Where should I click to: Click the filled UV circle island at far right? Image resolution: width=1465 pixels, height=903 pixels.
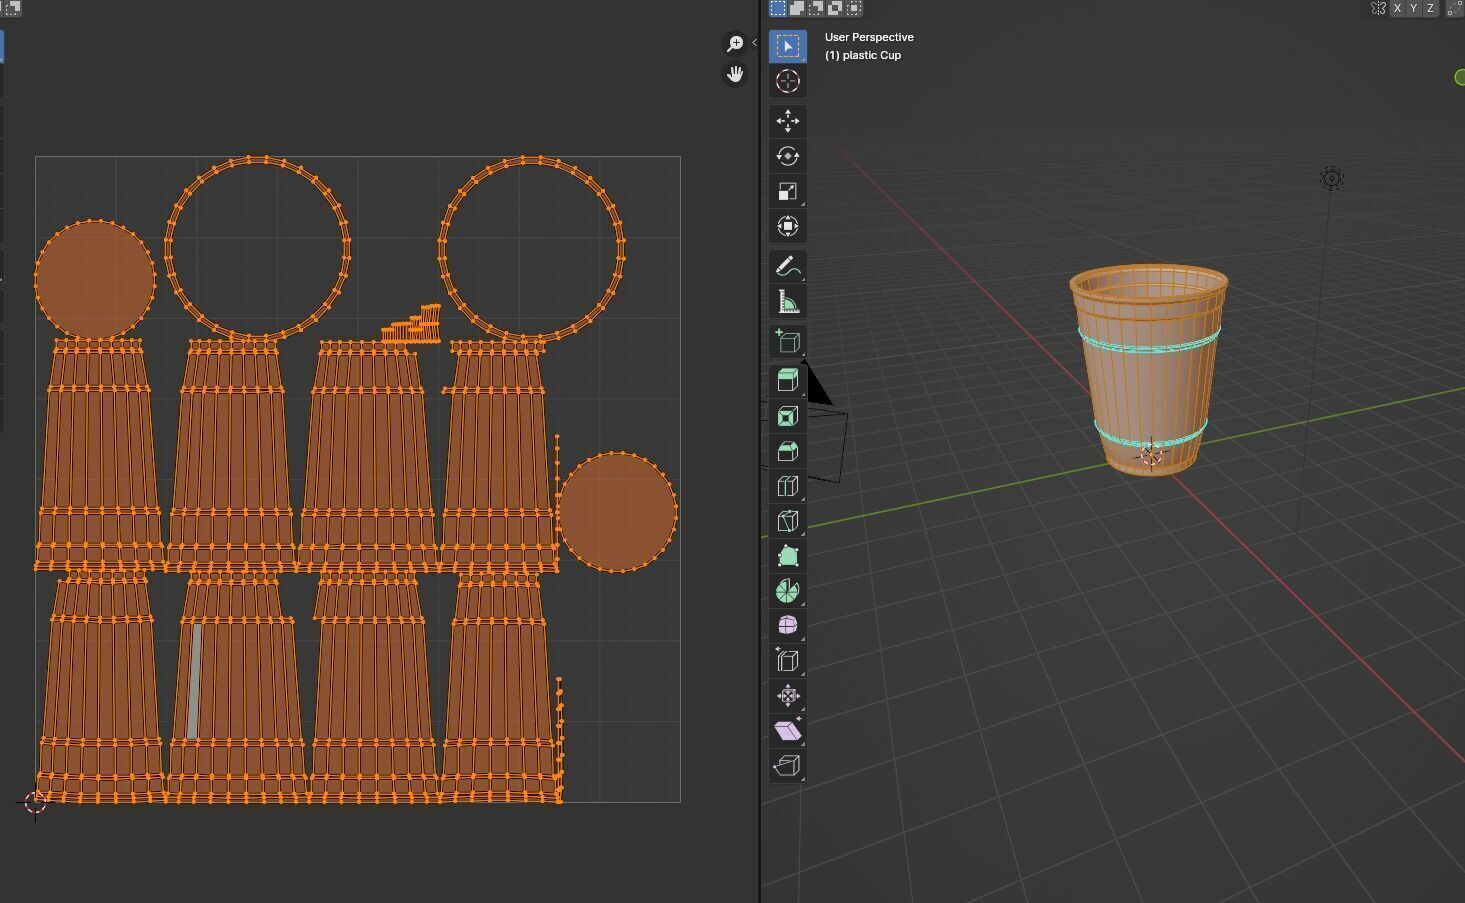[617, 512]
